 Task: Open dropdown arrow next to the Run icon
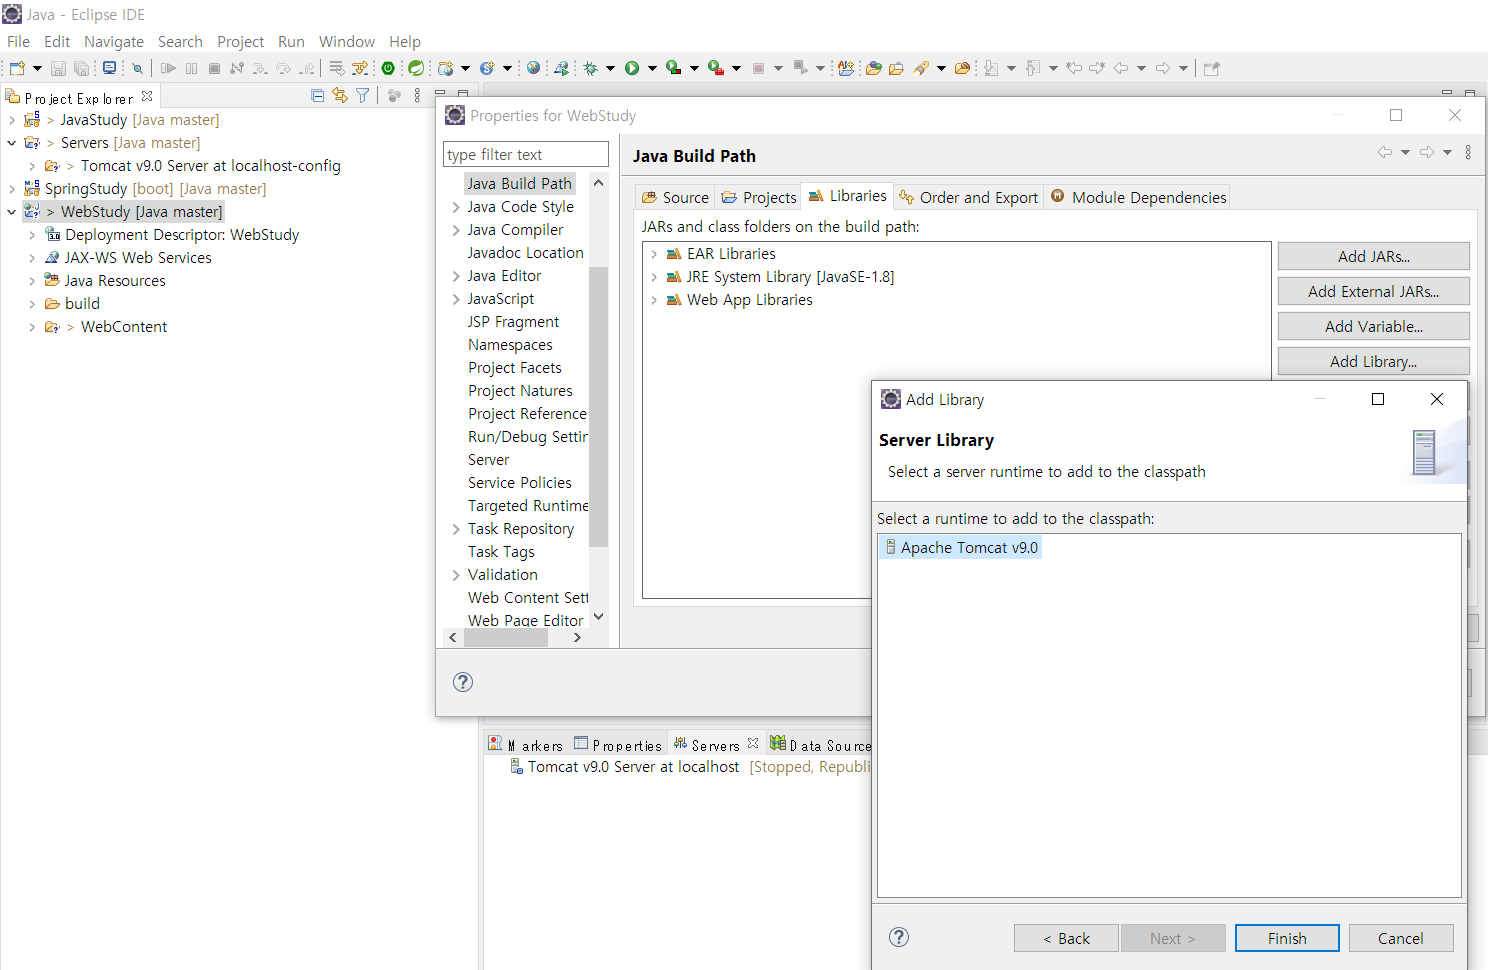tap(652, 68)
